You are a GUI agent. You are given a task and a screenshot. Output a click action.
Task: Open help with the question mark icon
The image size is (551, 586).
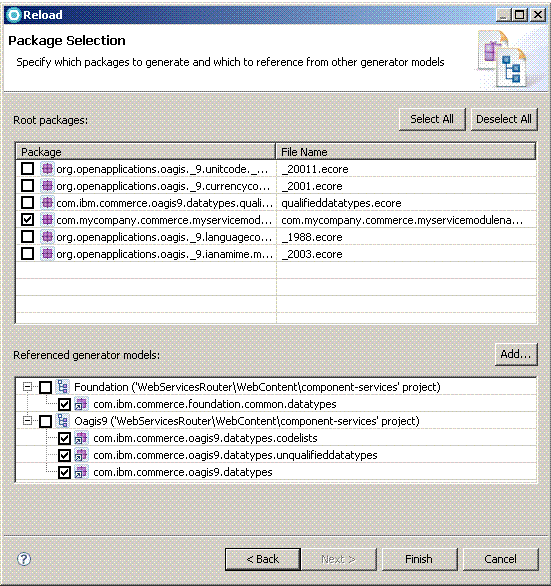pos(24,559)
